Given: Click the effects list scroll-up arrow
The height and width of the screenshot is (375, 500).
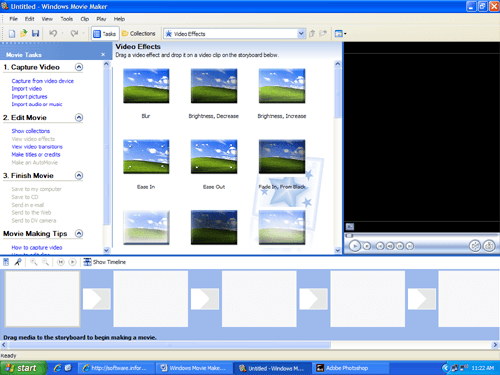Looking at the screenshot, I should tap(338, 64).
